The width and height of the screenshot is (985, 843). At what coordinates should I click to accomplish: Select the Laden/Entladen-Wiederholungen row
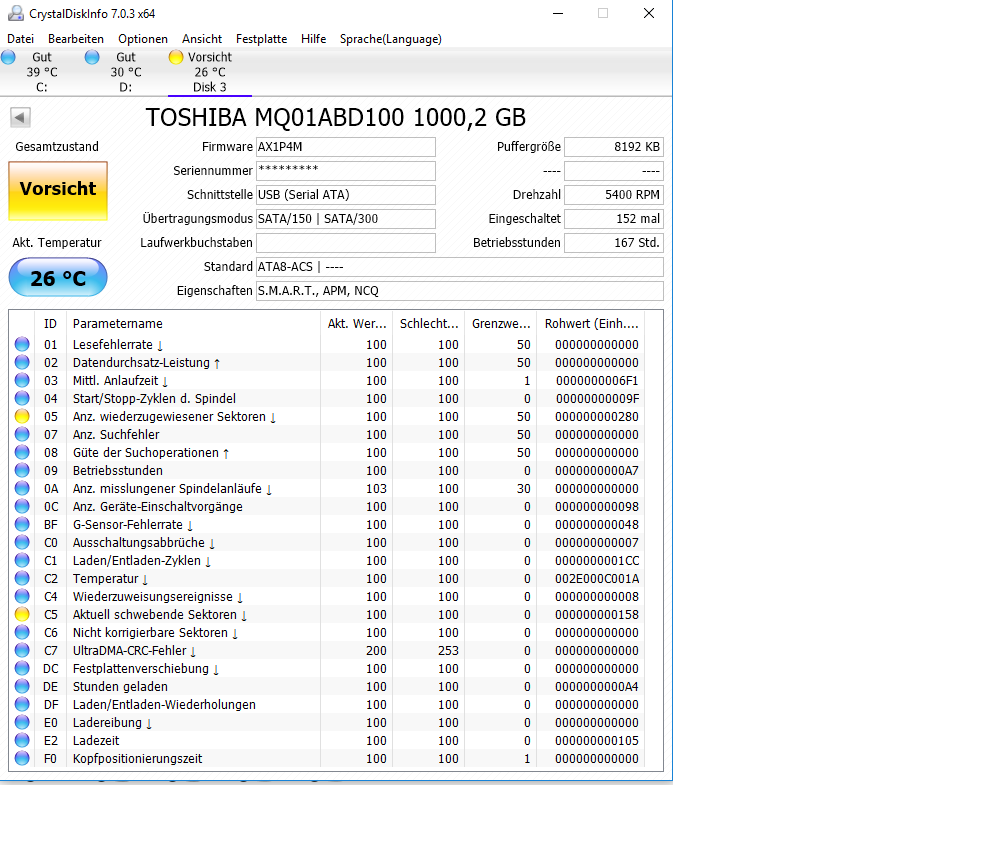328,705
